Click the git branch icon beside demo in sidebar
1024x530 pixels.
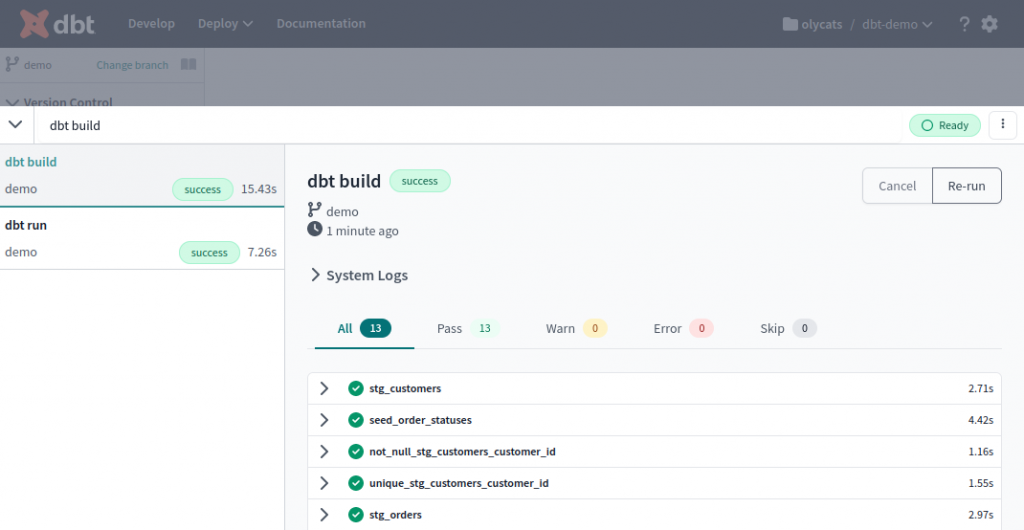pyautogui.click(x=12, y=64)
